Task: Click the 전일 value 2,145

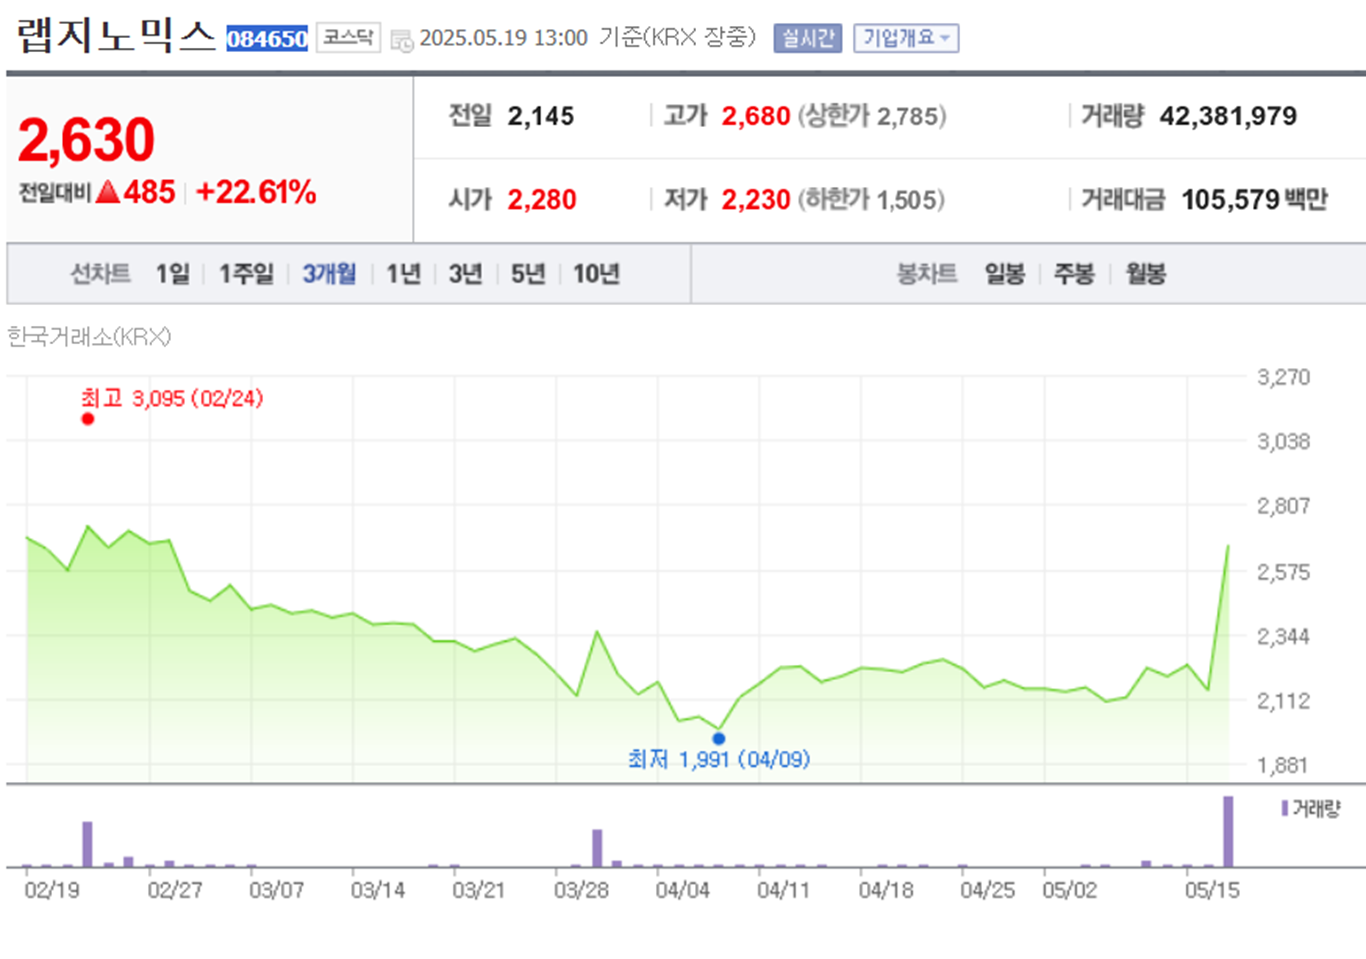Action: point(541,116)
